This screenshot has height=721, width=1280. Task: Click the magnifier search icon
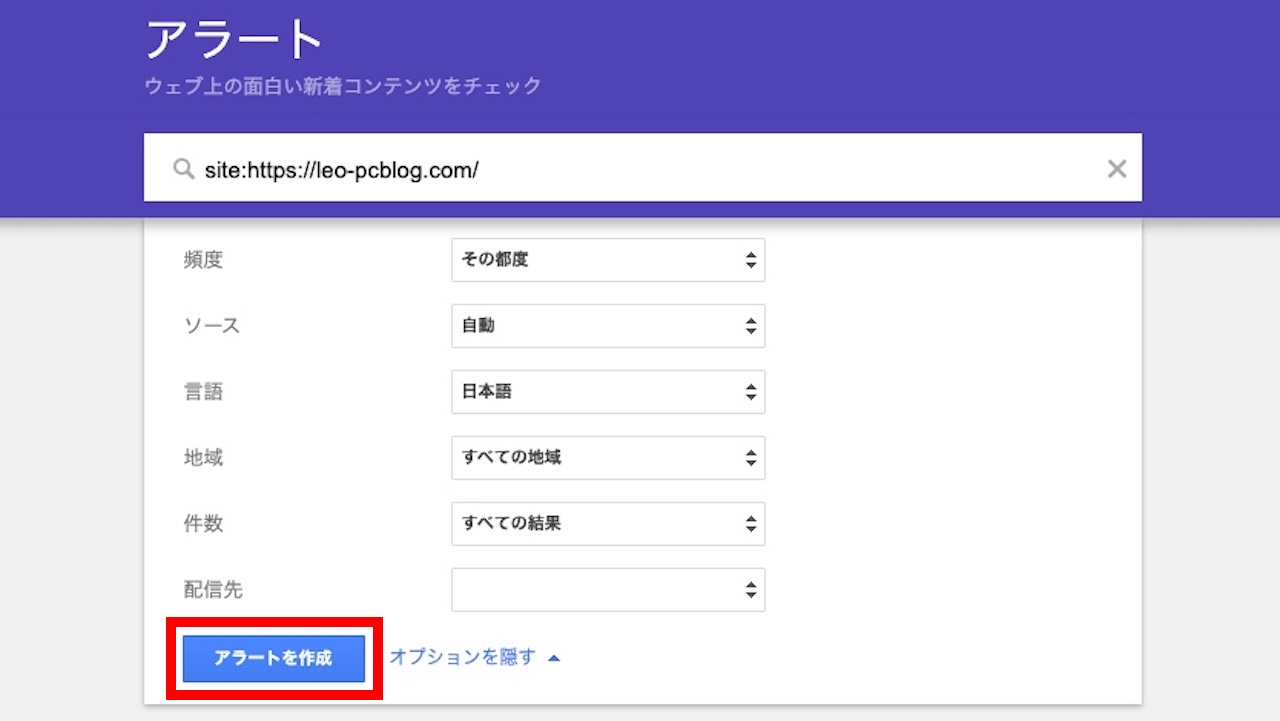click(183, 169)
